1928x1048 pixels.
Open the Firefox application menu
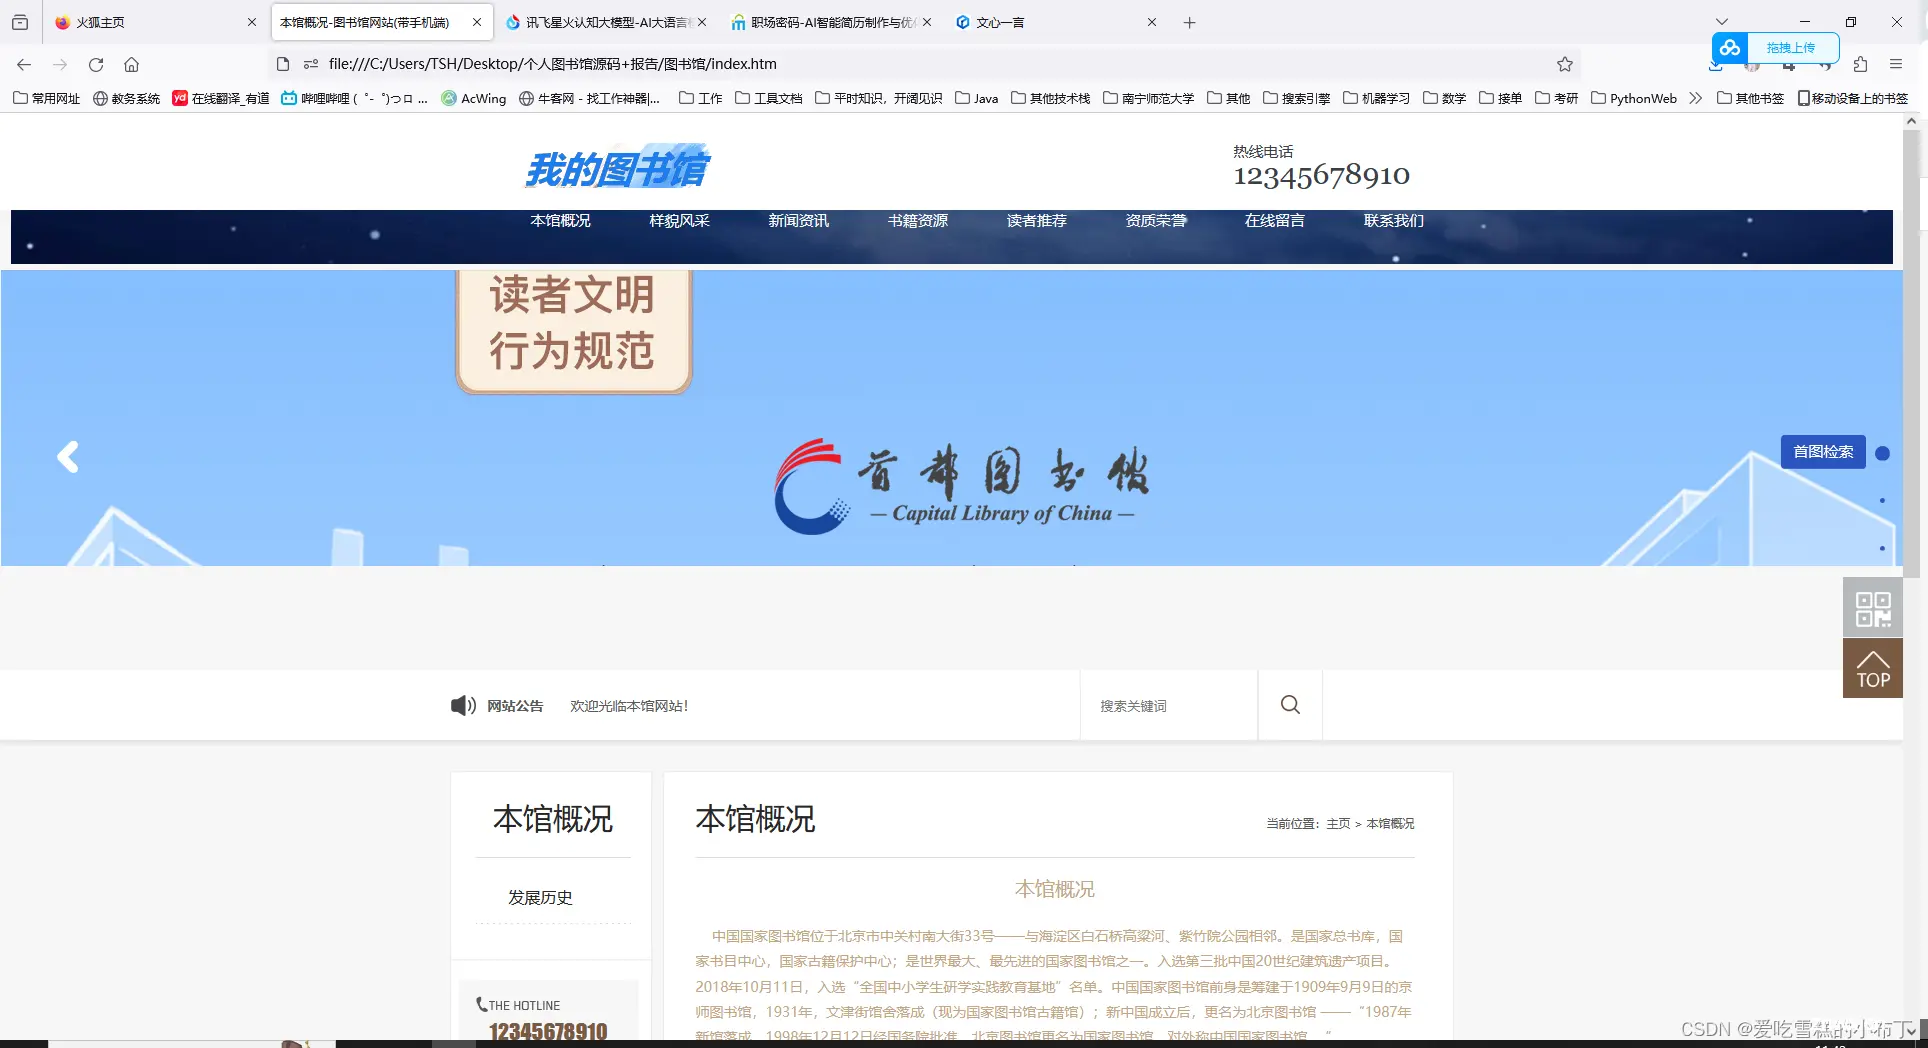(x=1896, y=64)
